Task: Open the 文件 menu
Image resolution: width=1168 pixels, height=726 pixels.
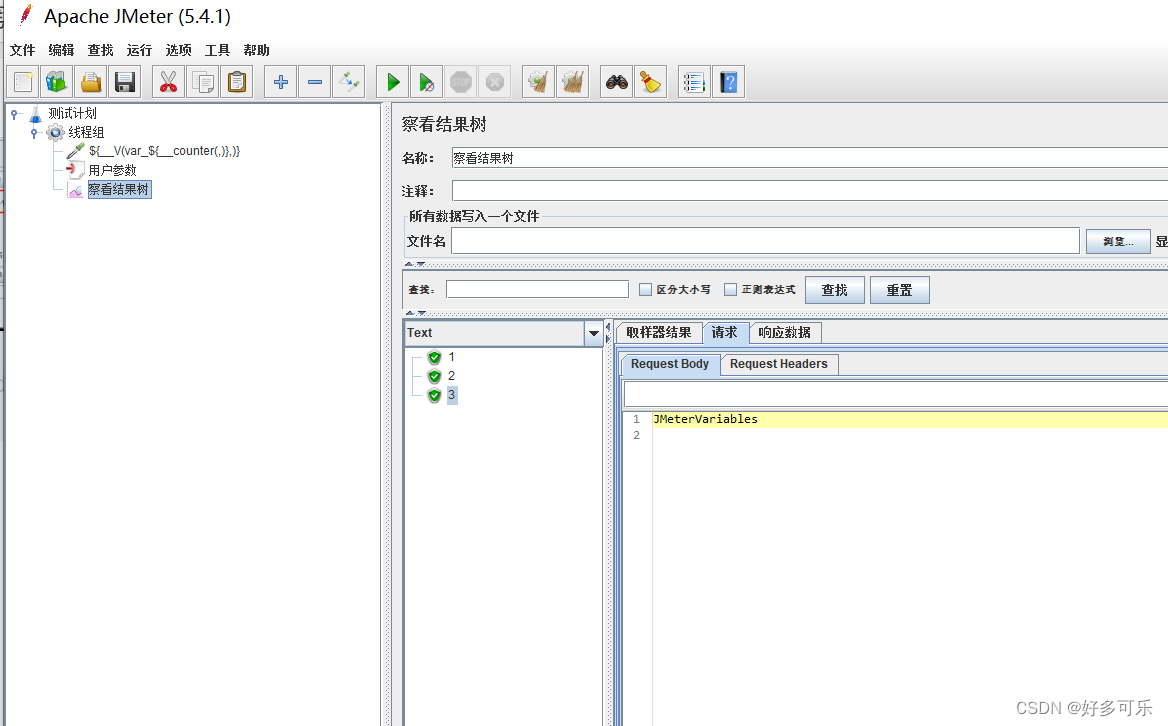Action: (x=22, y=50)
